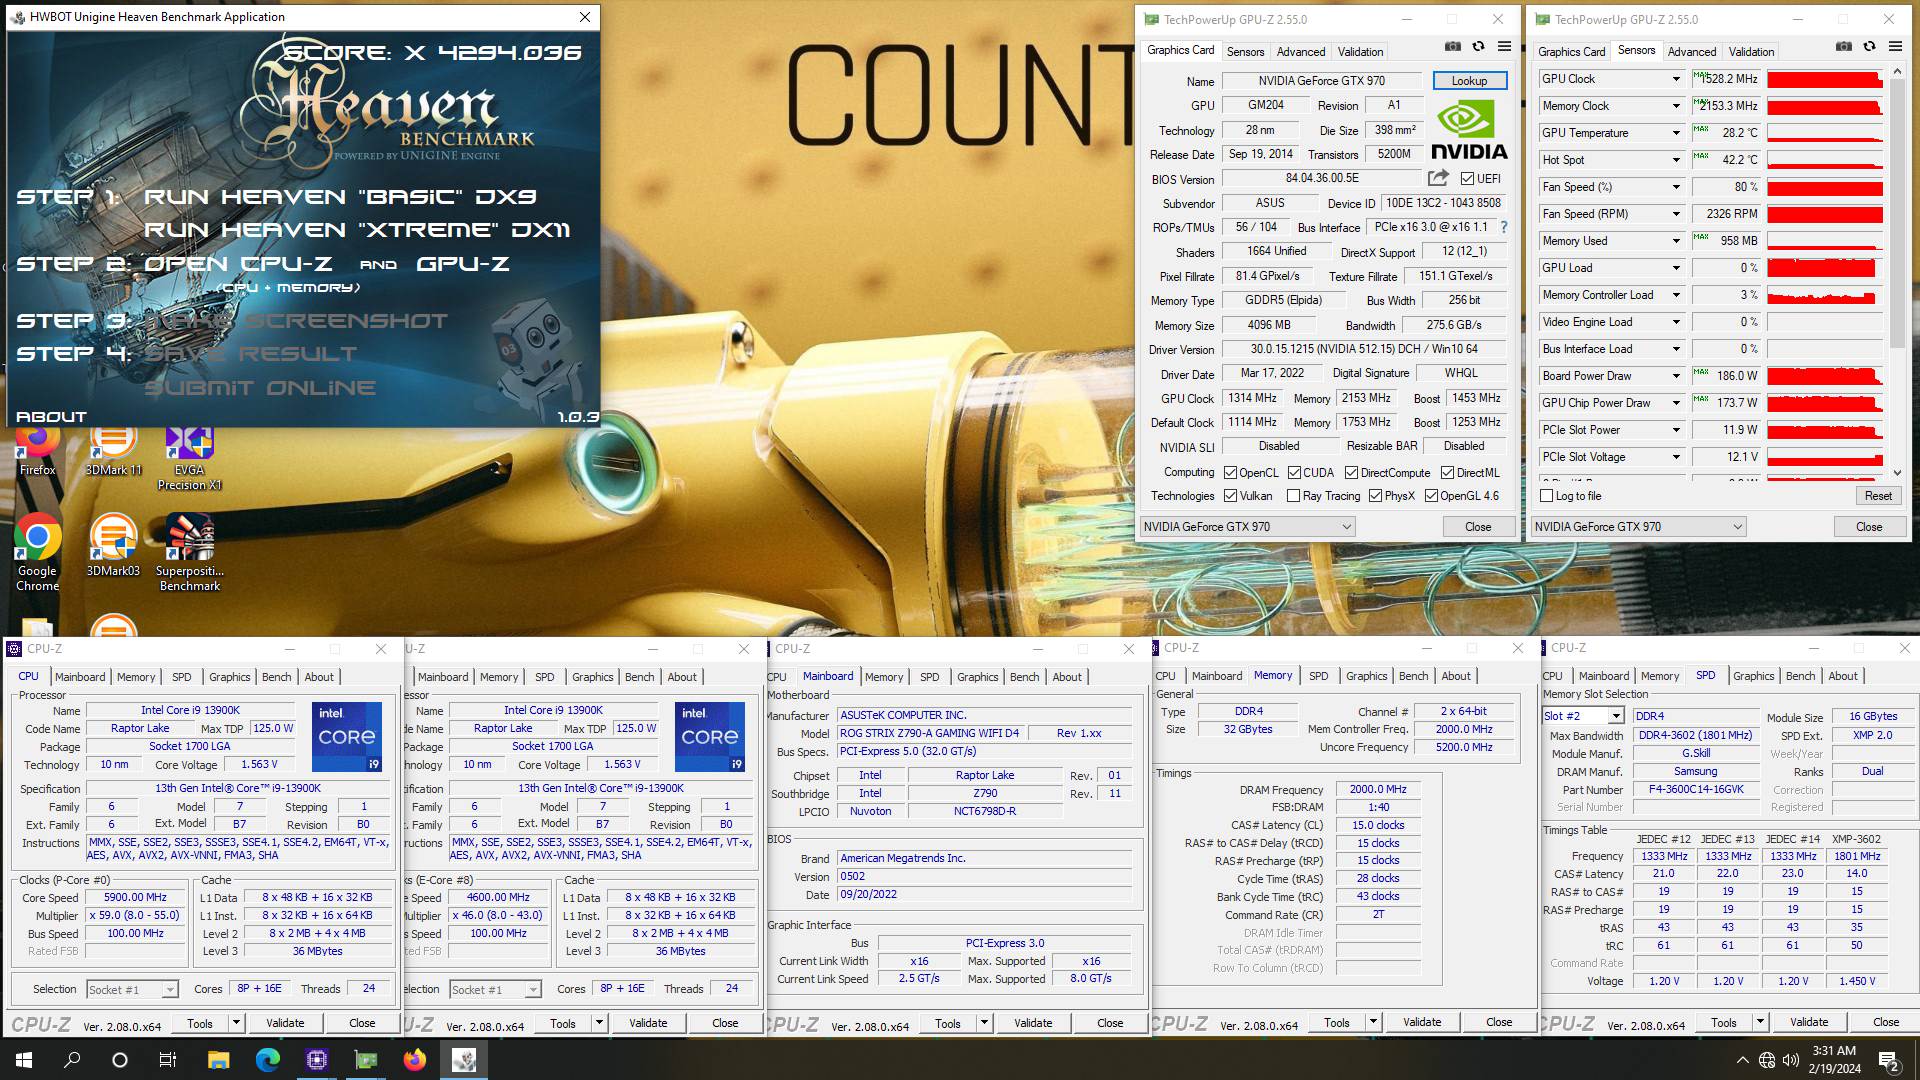Screen dimensions: 1920x1080
Task: Click Firefox icon in the taskbar
Action: (414, 1060)
